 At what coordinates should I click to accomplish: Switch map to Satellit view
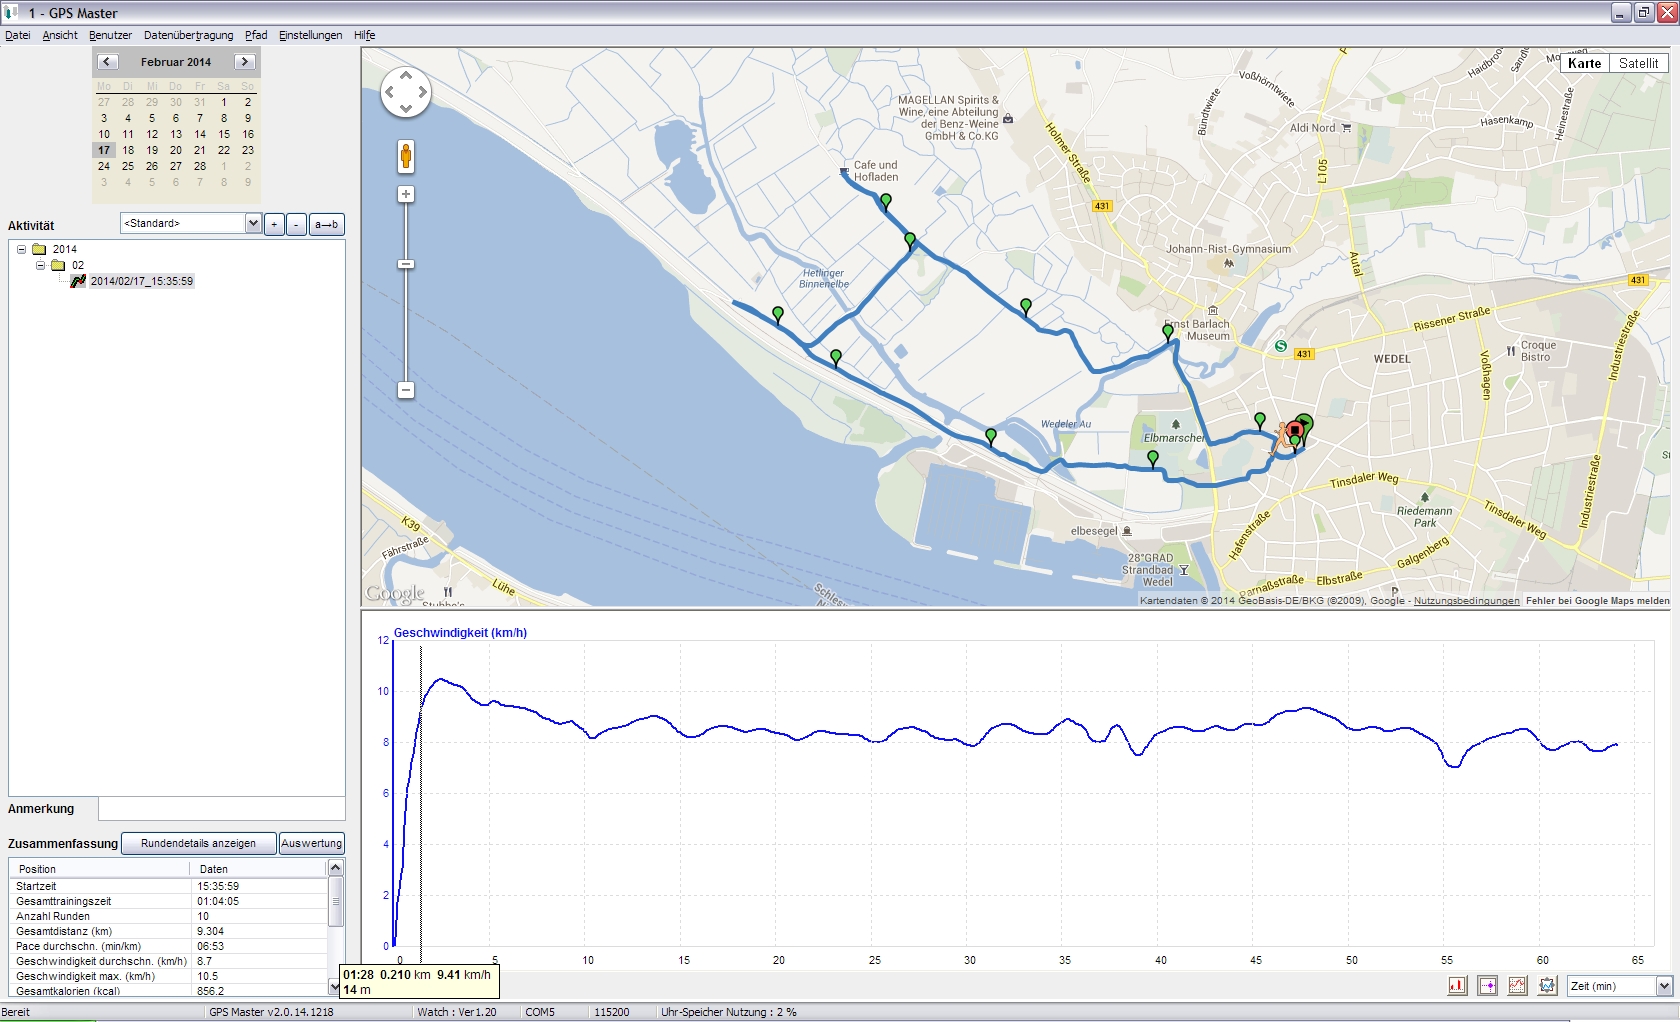click(1638, 63)
